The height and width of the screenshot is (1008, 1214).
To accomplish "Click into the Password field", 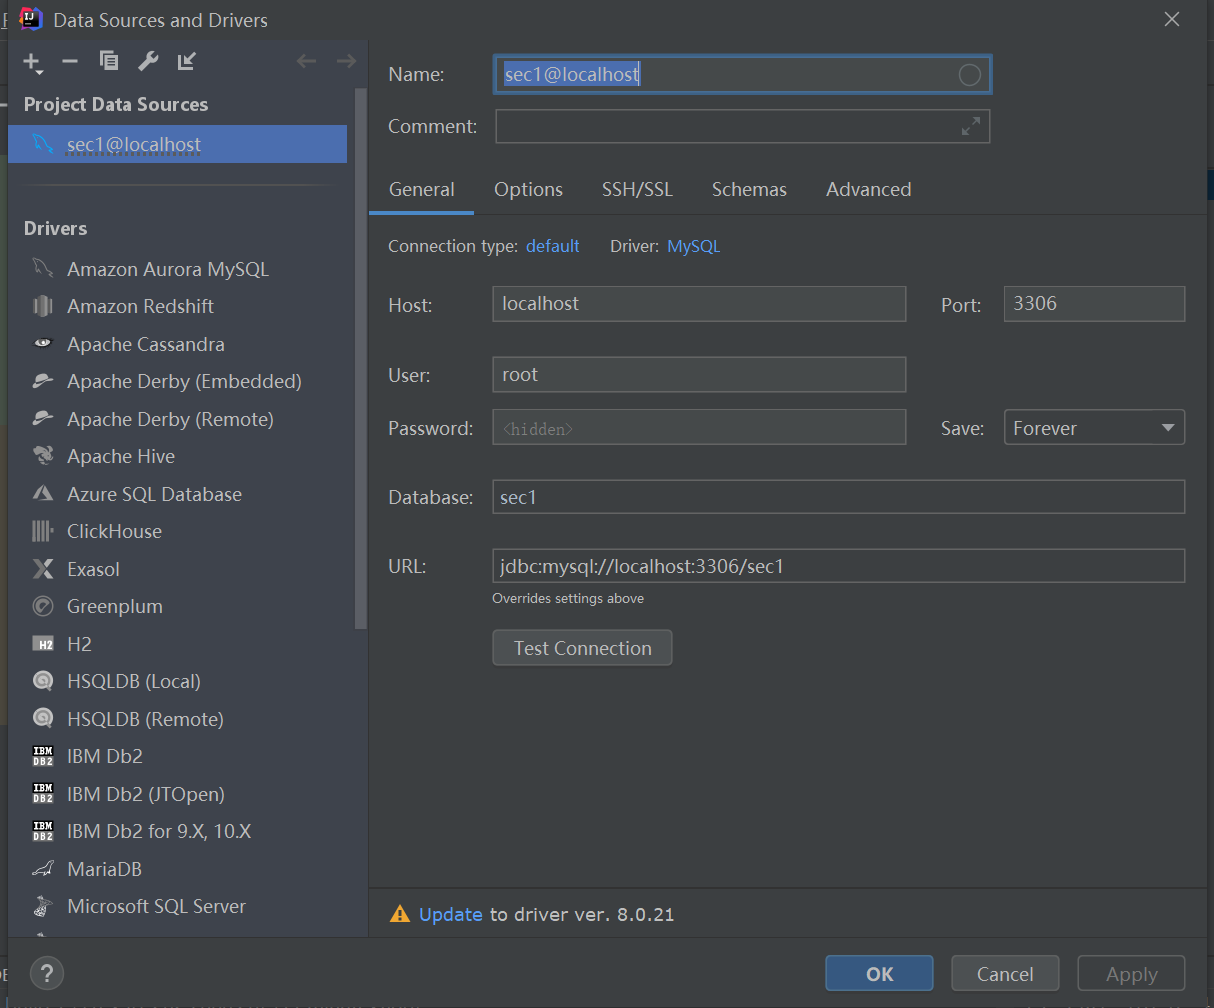I will (699, 428).
